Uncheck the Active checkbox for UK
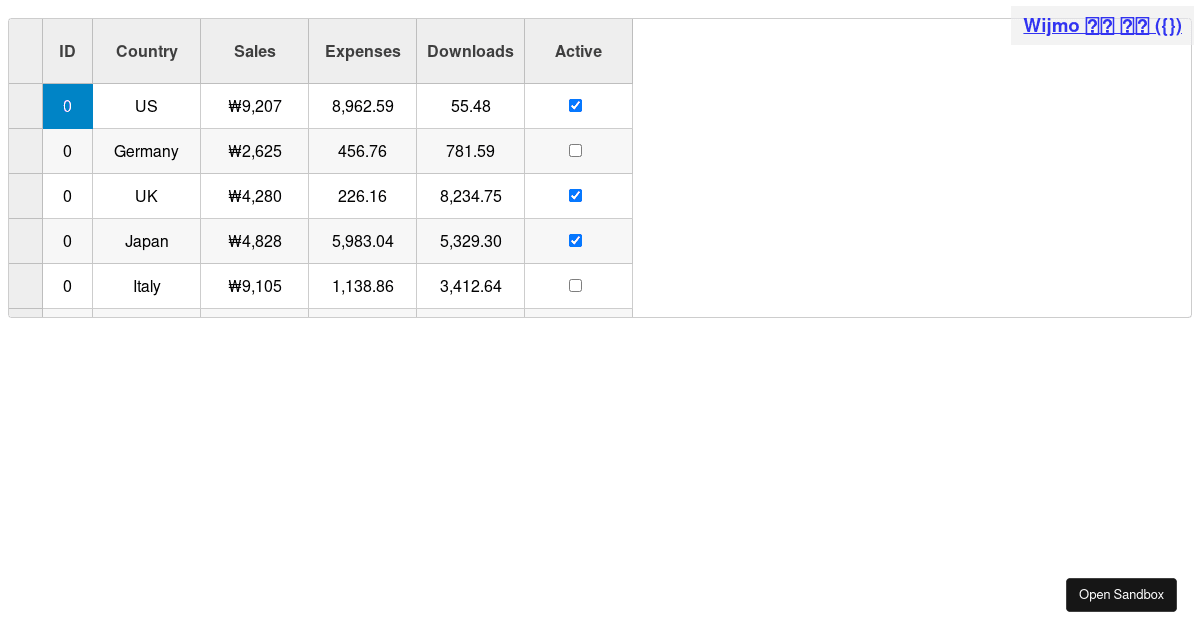Image resolution: width=1200 pixels, height=630 pixels. pyautogui.click(x=575, y=196)
